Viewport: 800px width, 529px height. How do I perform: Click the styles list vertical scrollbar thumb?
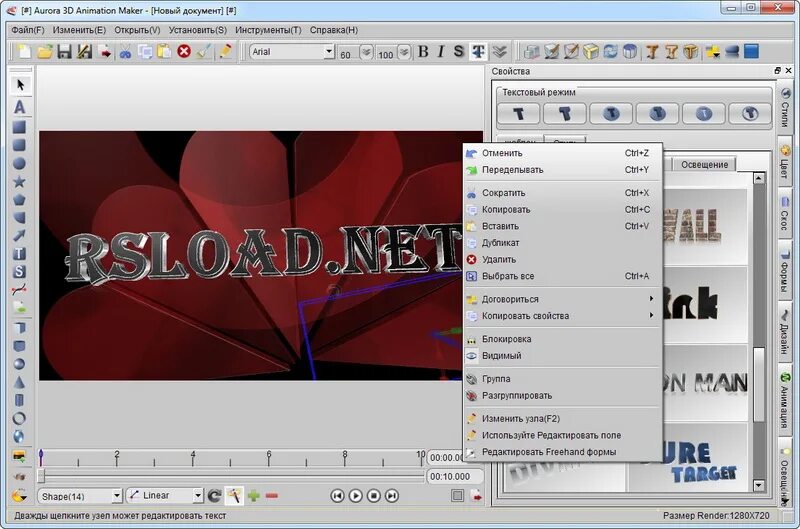[759, 384]
